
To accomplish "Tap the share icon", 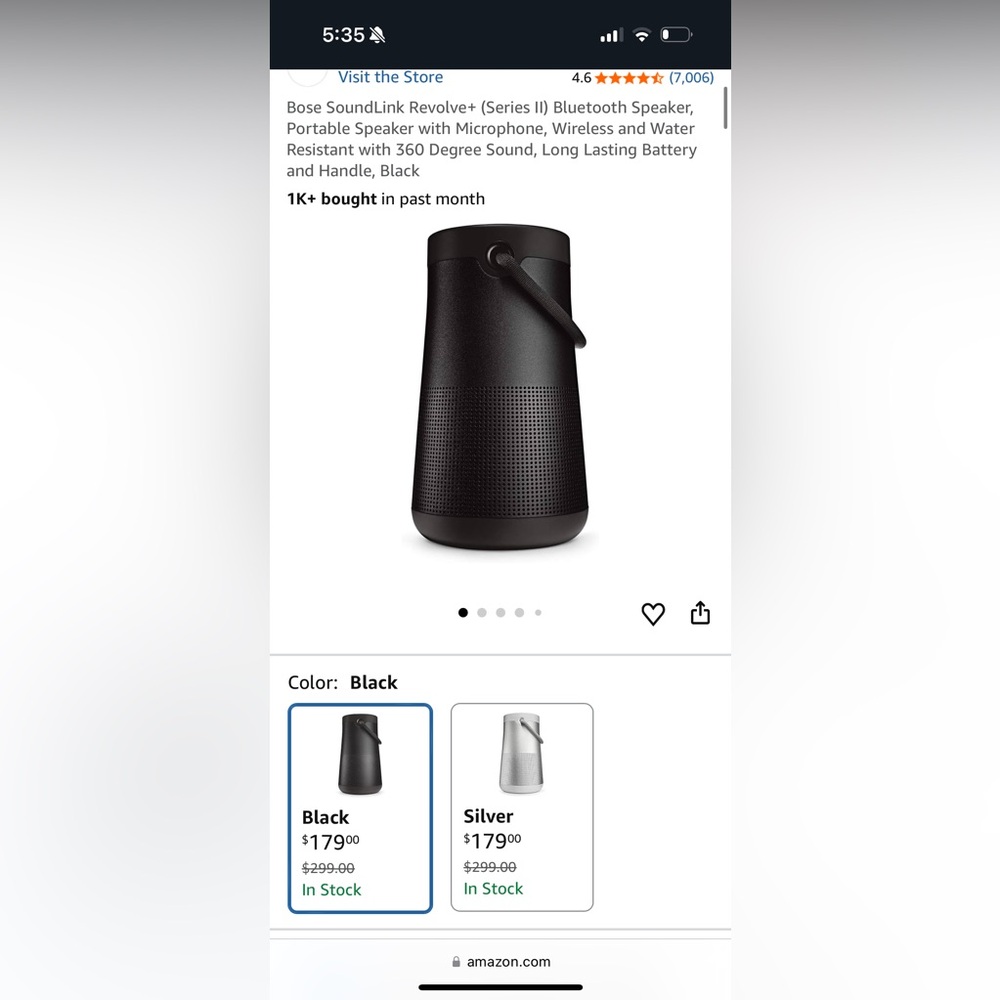I will [x=700, y=612].
